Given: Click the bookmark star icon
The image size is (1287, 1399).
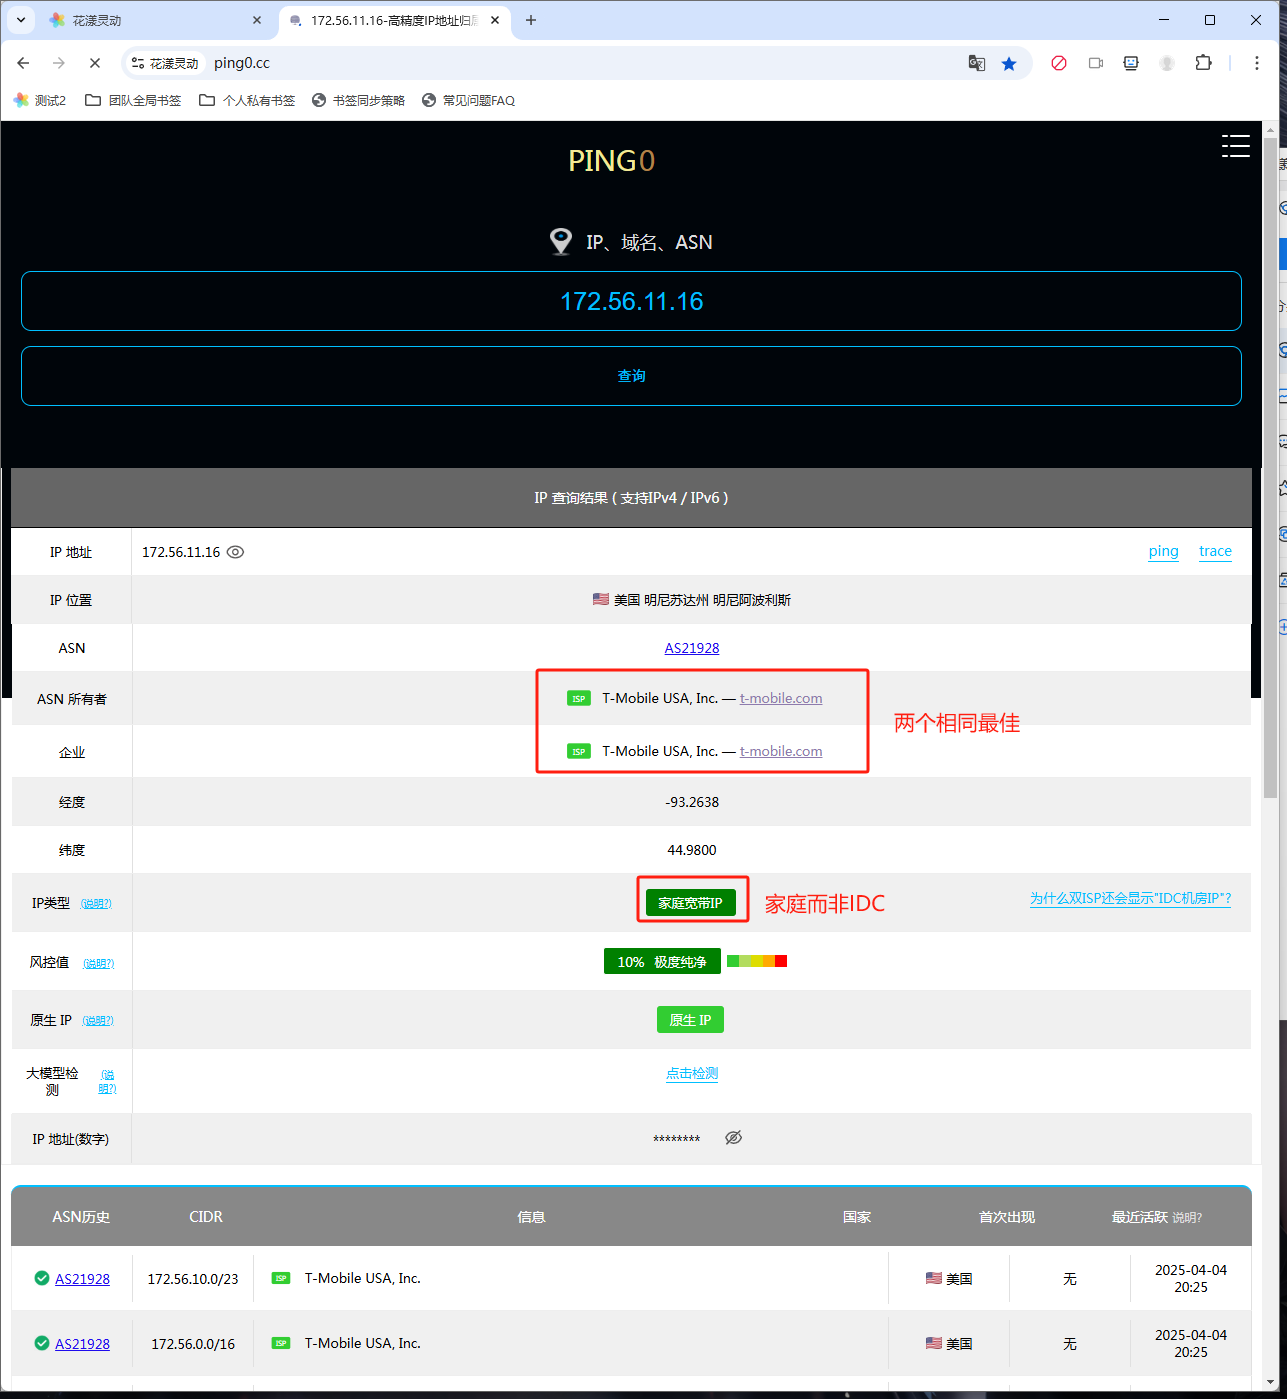Looking at the screenshot, I should pyautogui.click(x=1009, y=63).
